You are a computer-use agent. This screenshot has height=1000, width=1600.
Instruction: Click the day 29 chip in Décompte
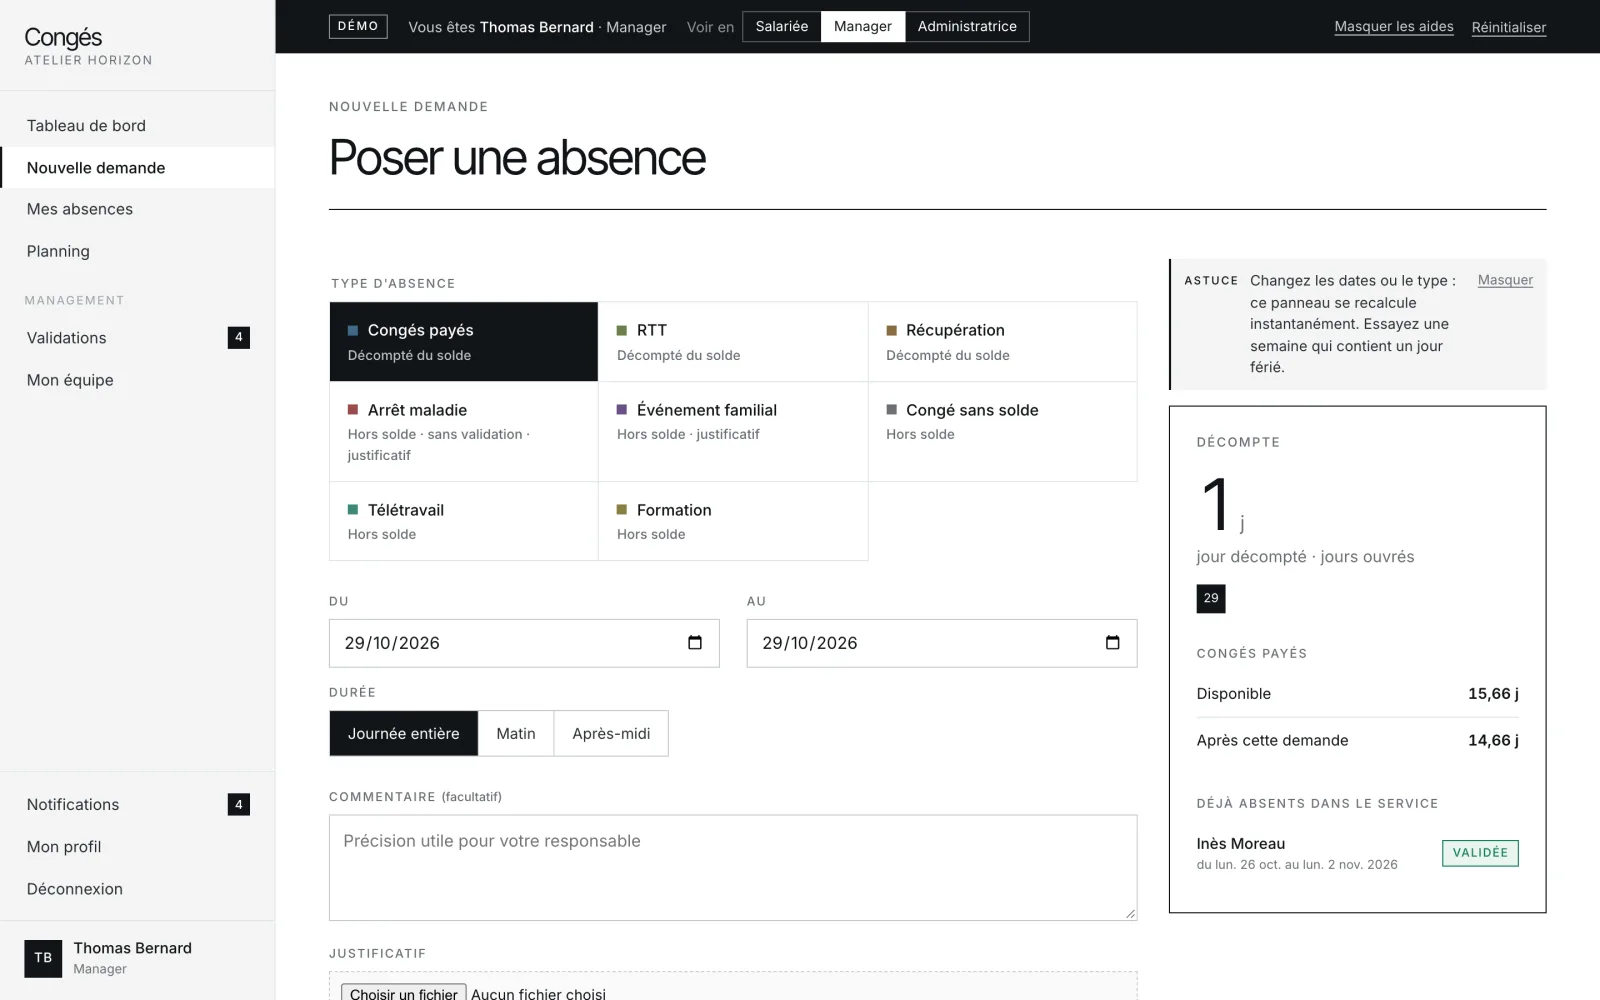coord(1211,598)
